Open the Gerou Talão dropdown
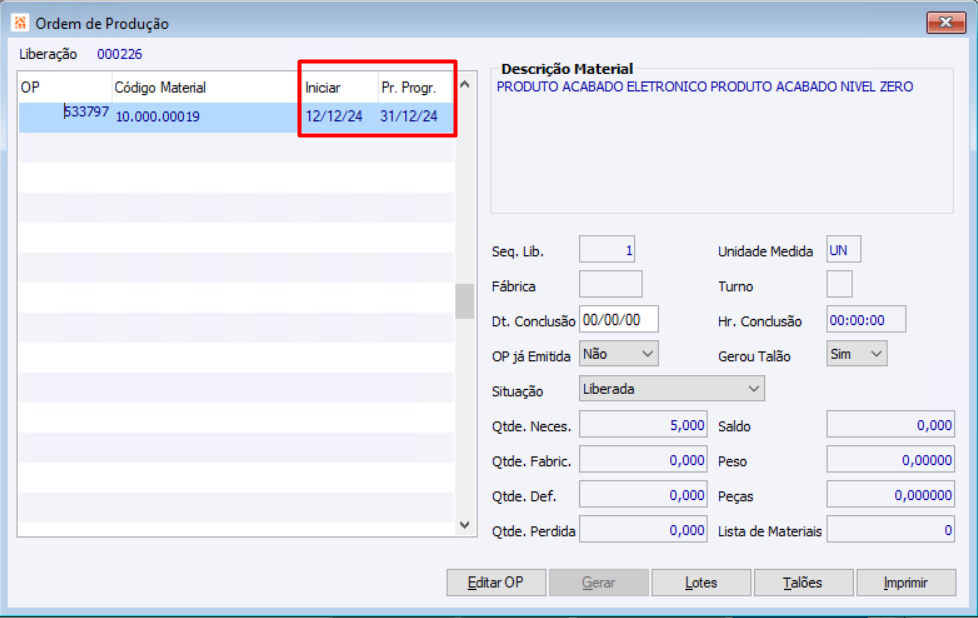The image size is (978, 618). 856,354
